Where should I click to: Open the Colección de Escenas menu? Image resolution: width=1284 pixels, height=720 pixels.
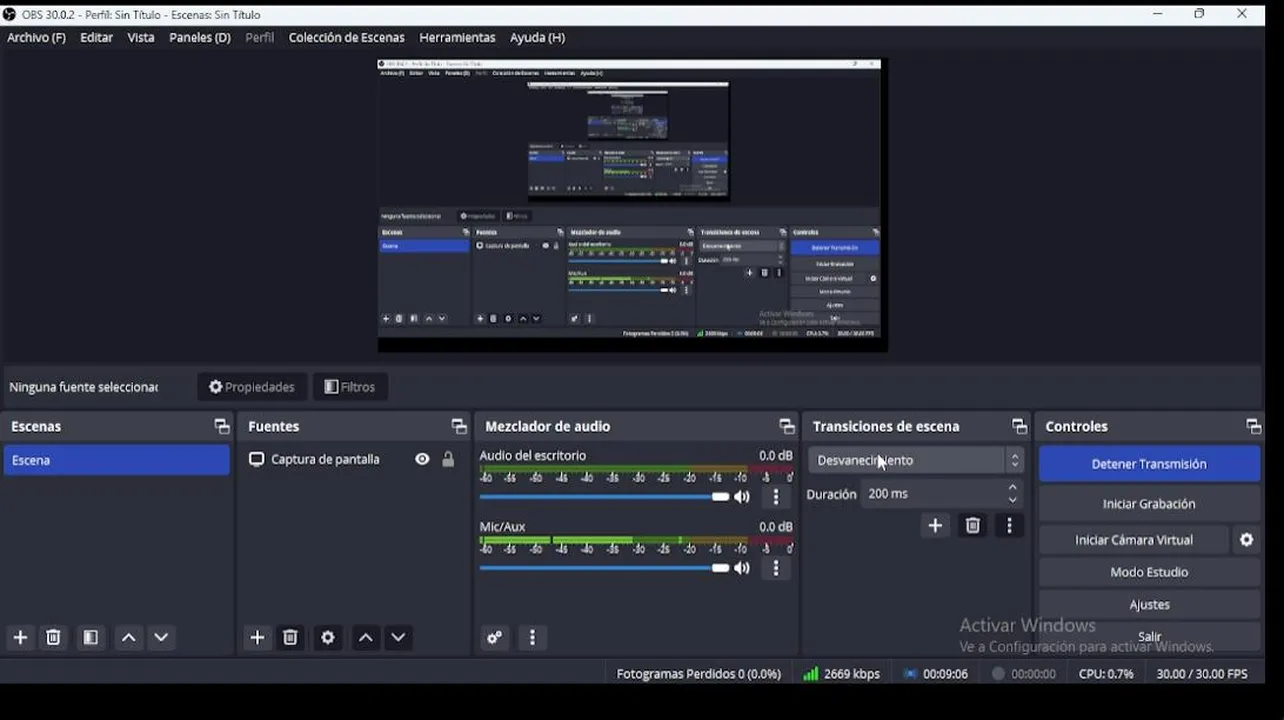(346, 37)
